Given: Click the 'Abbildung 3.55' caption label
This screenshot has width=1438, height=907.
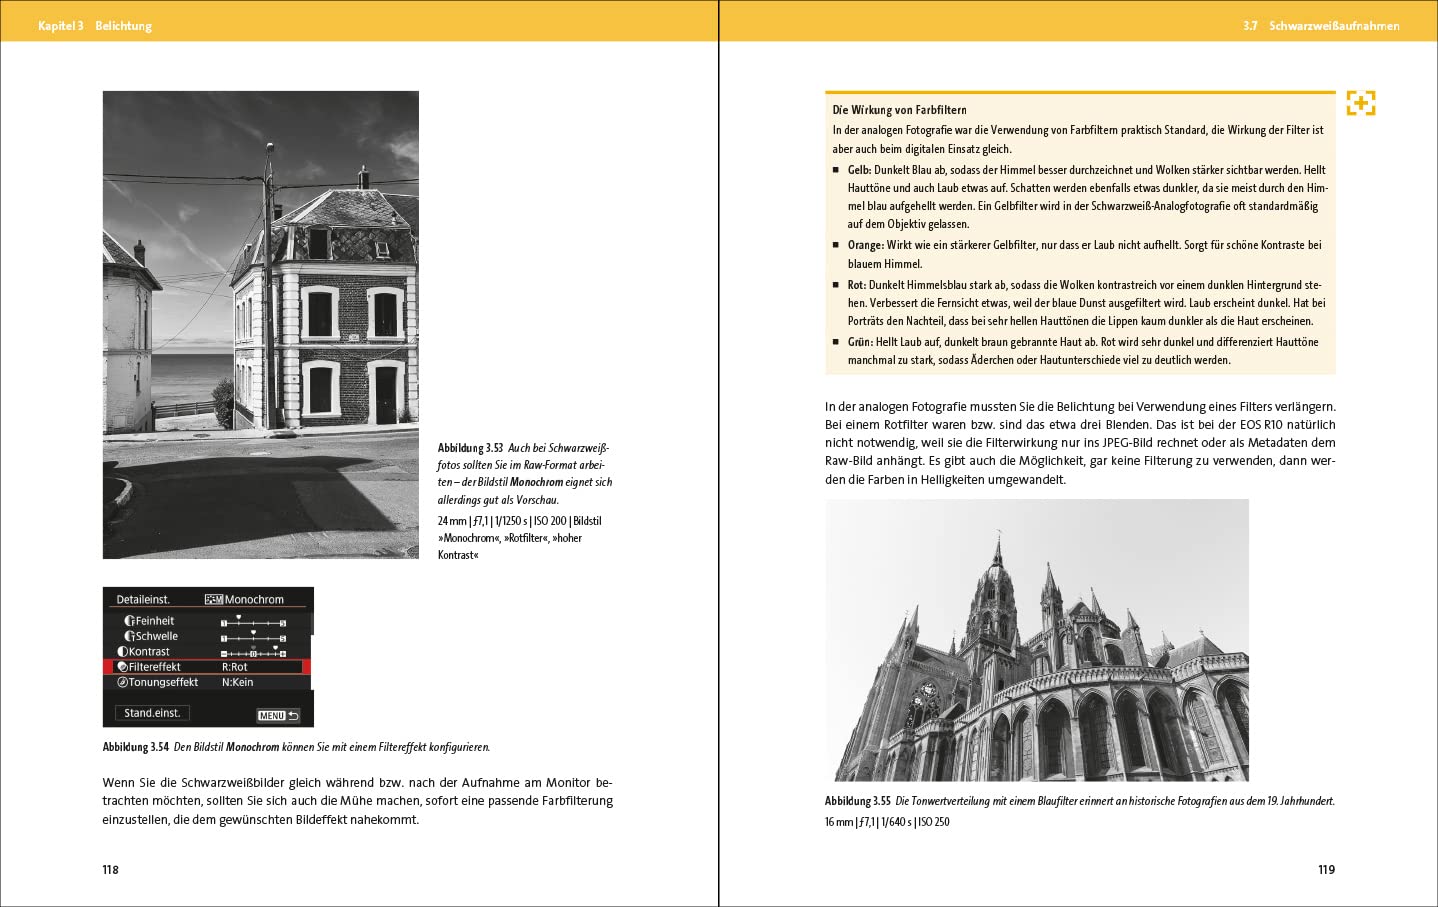Looking at the screenshot, I should 858,801.
